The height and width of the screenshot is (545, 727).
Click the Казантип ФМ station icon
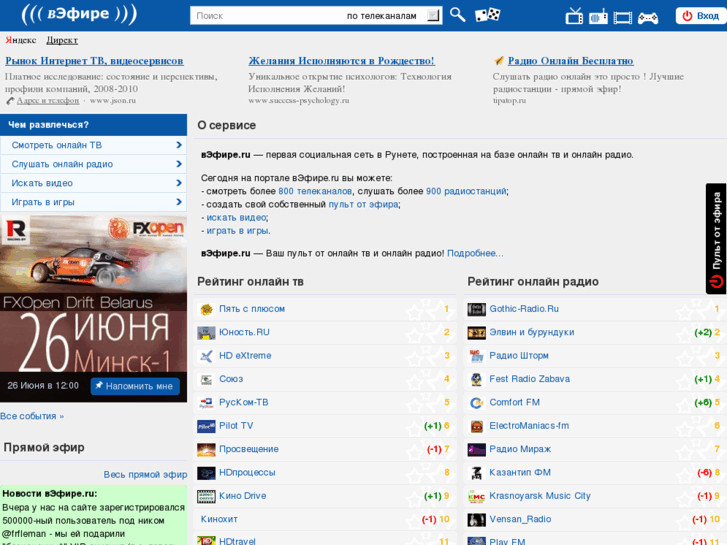click(476, 473)
